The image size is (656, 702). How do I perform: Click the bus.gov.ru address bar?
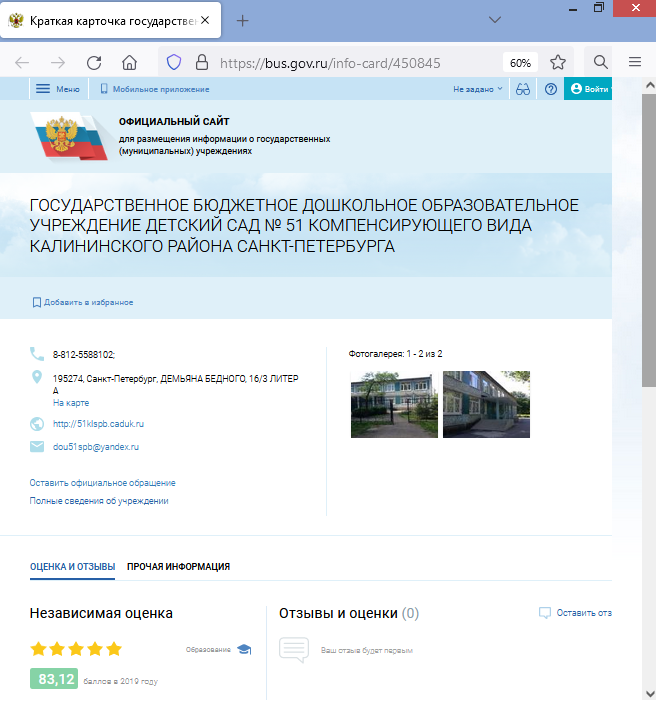coord(330,63)
